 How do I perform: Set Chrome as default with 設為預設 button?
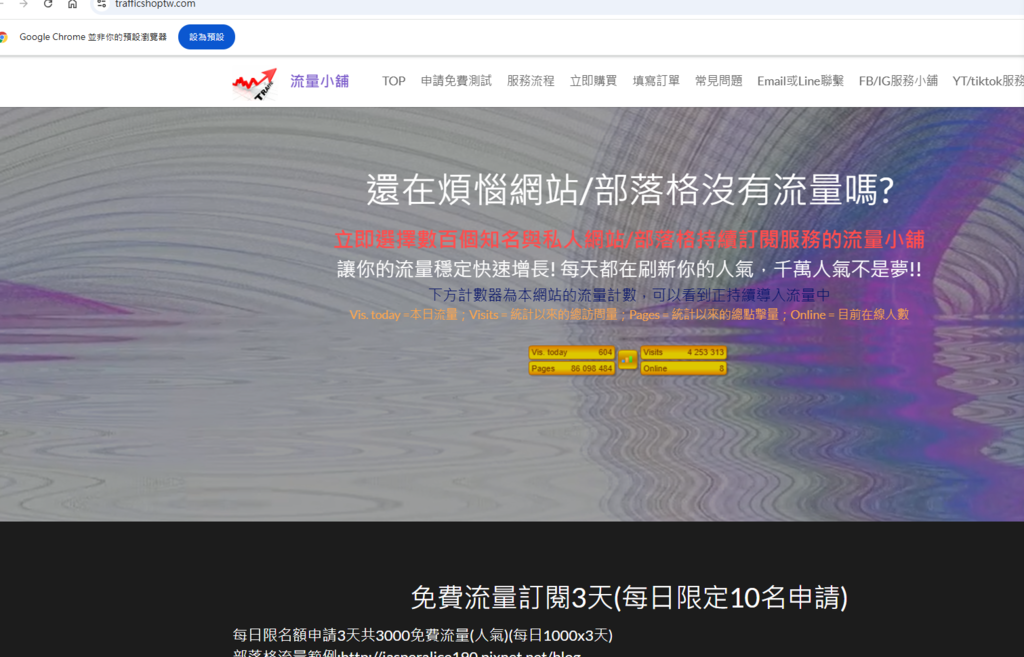coord(206,37)
